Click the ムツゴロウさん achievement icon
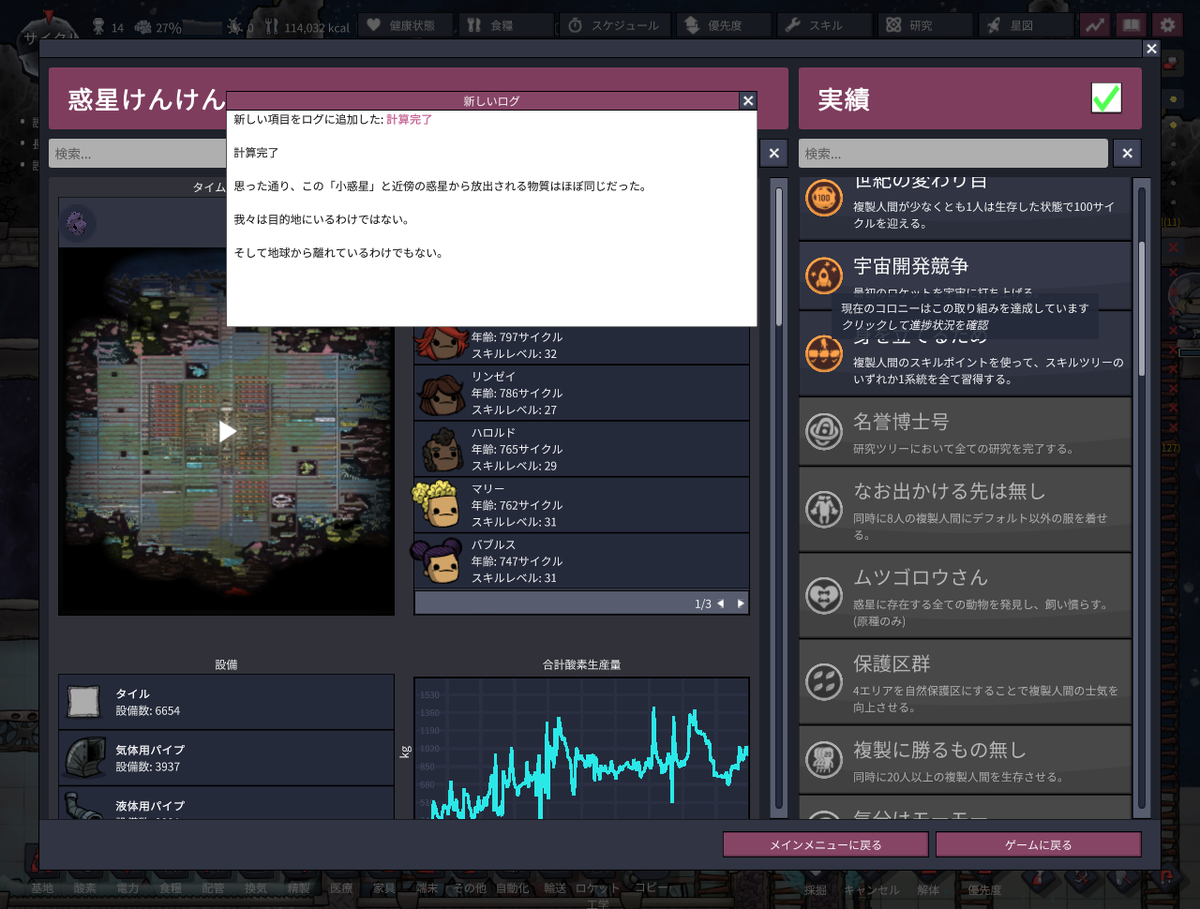This screenshot has height=909, width=1200. pyautogui.click(x=825, y=595)
